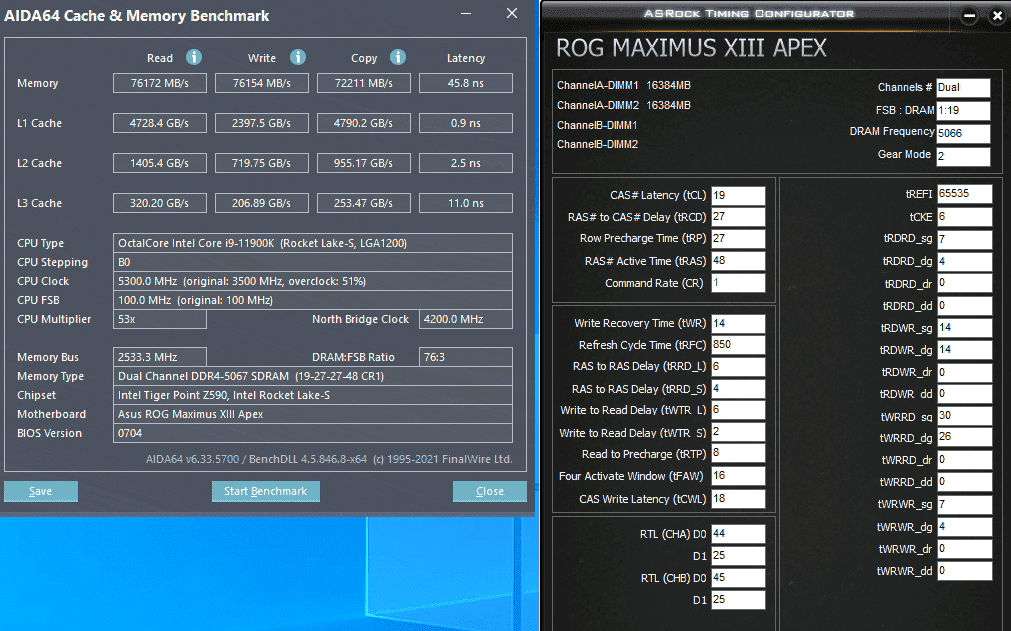The height and width of the screenshot is (631, 1011).
Task: Click the Gear Mode field
Action: pyautogui.click(x=963, y=156)
